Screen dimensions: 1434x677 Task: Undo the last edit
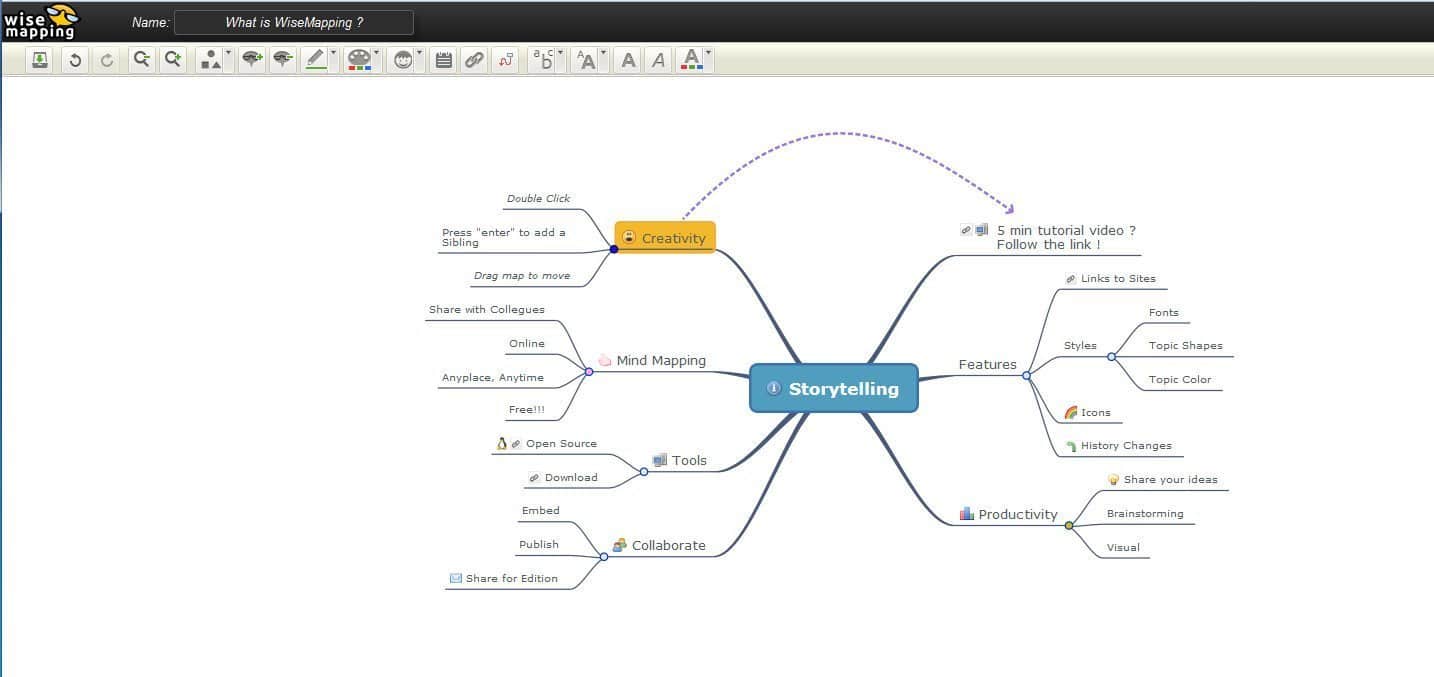pyautogui.click(x=74, y=60)
